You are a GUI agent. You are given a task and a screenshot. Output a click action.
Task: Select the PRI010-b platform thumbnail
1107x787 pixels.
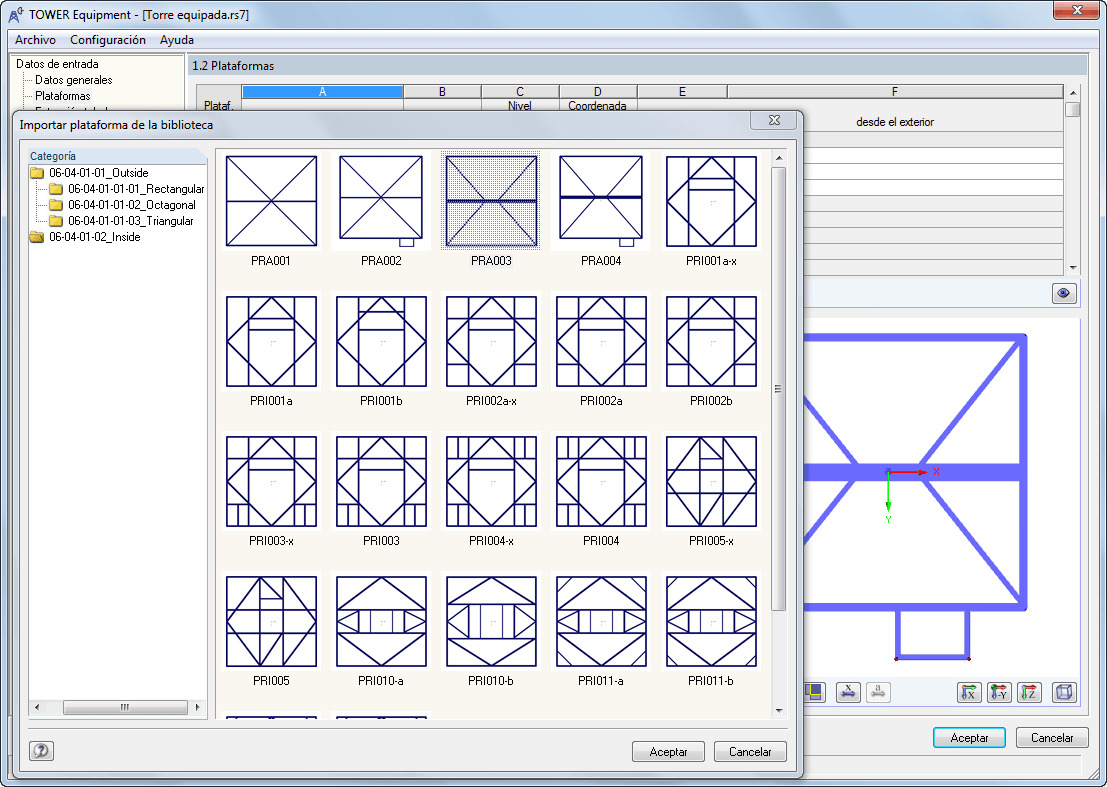click(x=491, y=622)
